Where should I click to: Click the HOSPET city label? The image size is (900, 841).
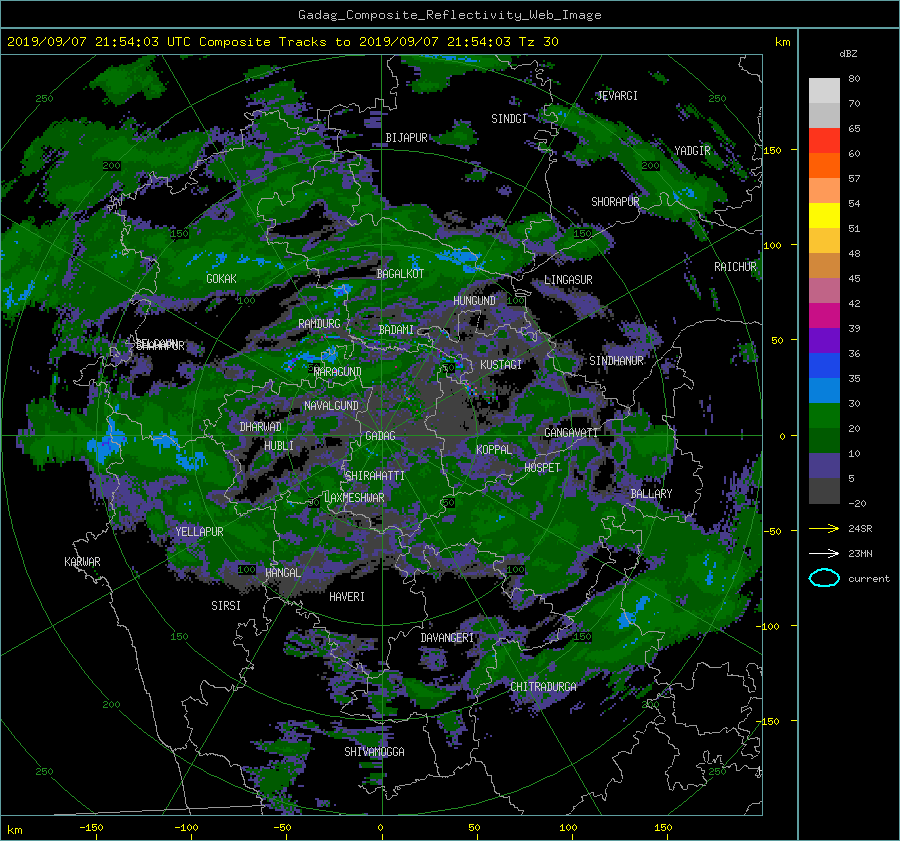point(542,468)
